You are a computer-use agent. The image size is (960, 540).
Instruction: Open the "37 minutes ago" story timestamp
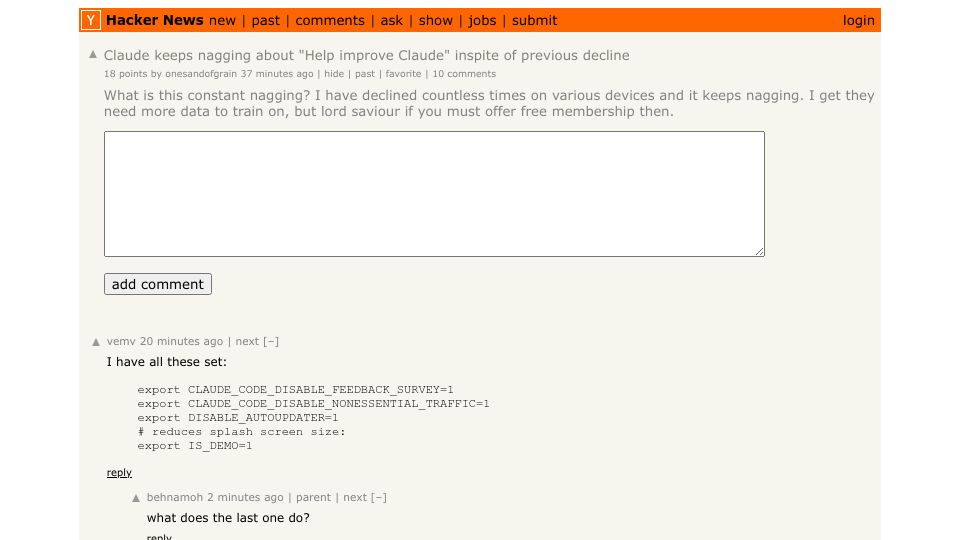click(277, 74)
